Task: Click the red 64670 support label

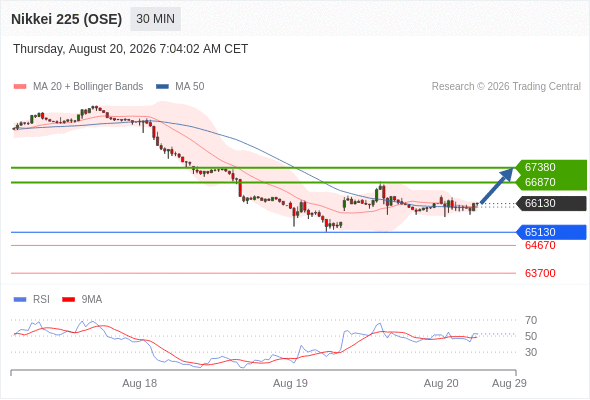Action: tap(540, 245)
